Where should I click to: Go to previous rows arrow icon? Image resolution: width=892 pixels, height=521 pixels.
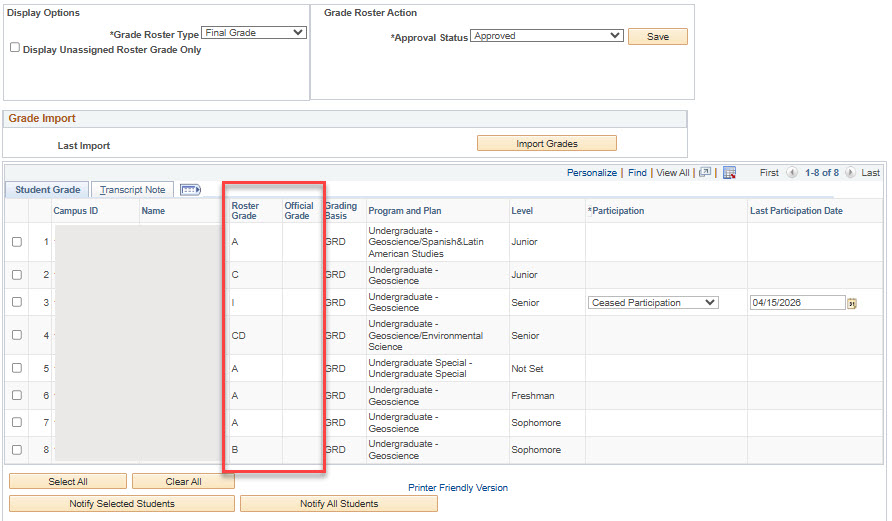coord(791,172)
